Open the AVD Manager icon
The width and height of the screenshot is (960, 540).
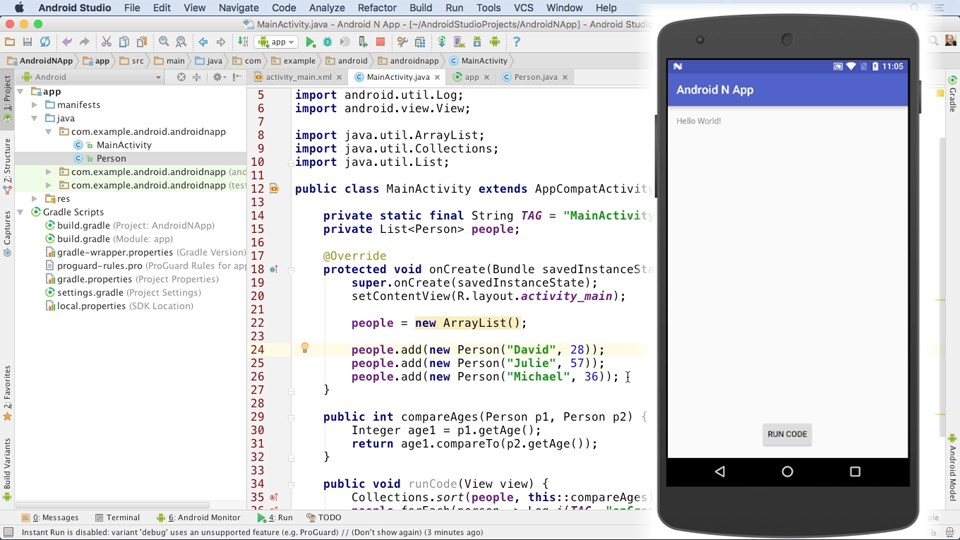pyautogui.click(x=459, y=42)
